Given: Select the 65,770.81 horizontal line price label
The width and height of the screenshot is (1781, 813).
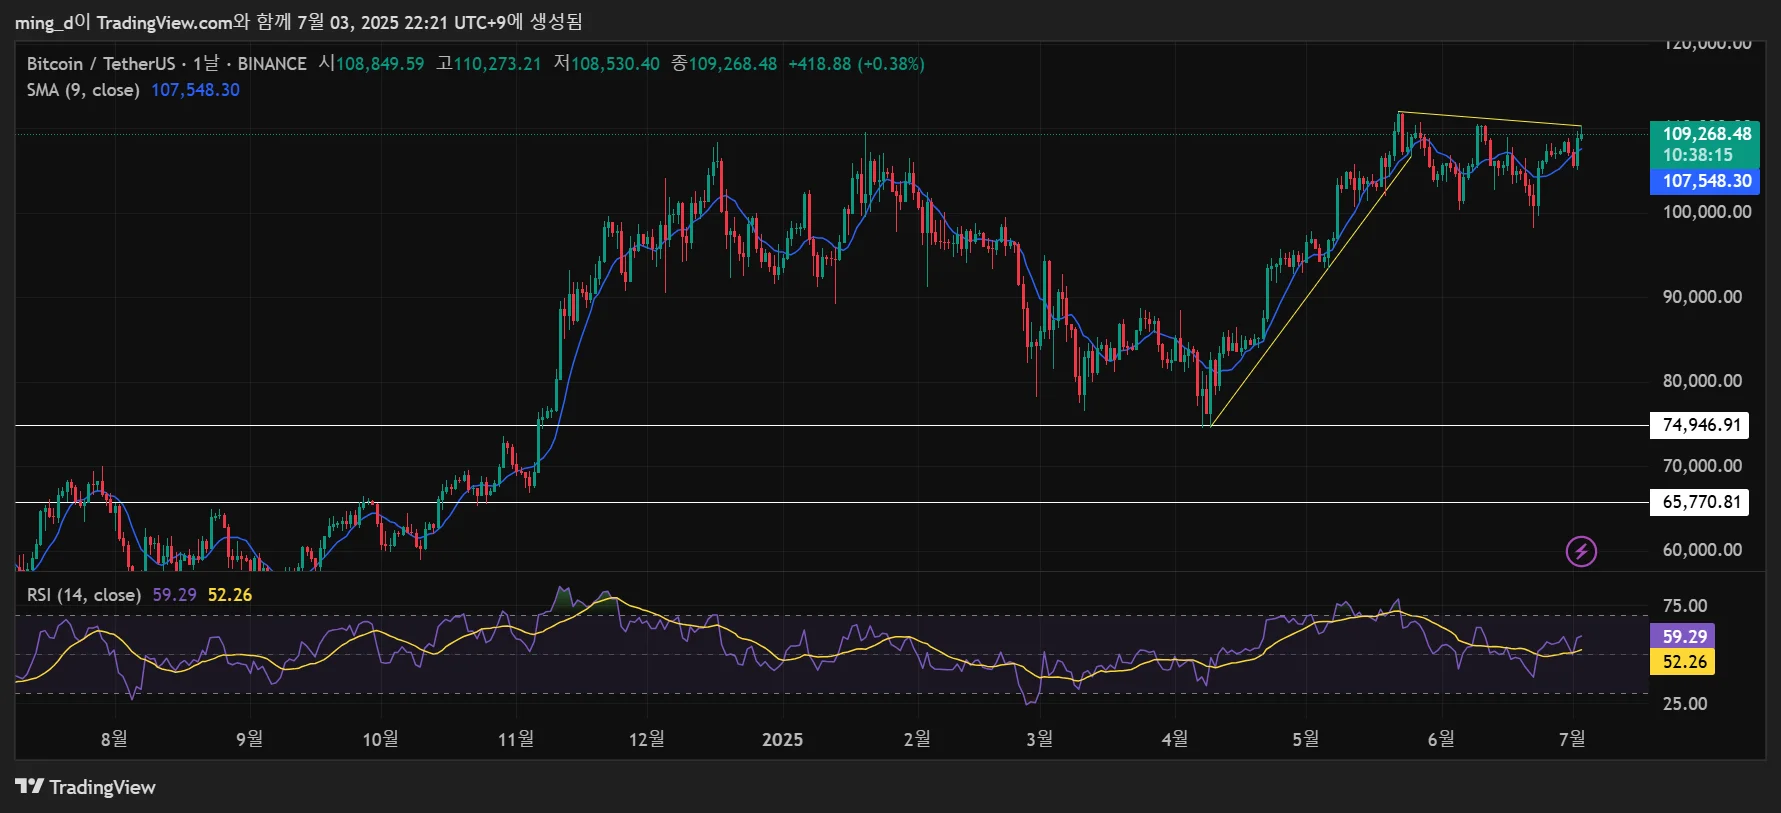Looking at the screenshot, I should pyautogui.click(x=1701, y=502).
